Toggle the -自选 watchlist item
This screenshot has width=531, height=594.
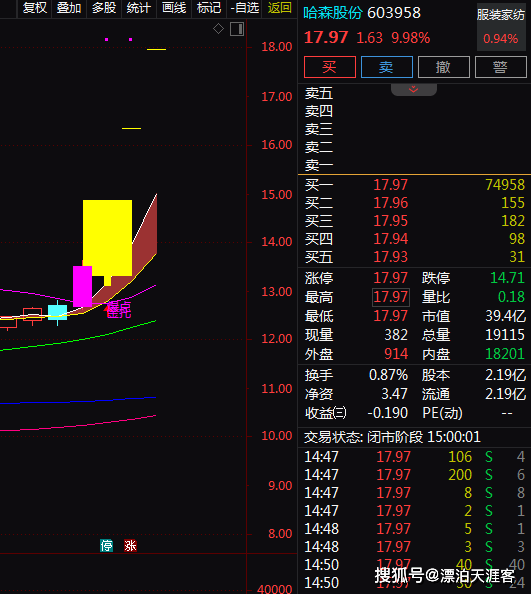[245, 8]
